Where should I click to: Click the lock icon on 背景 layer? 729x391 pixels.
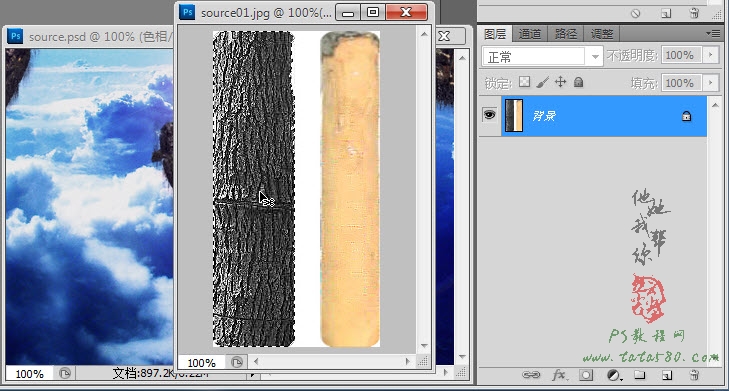click(x=686, y=116)
